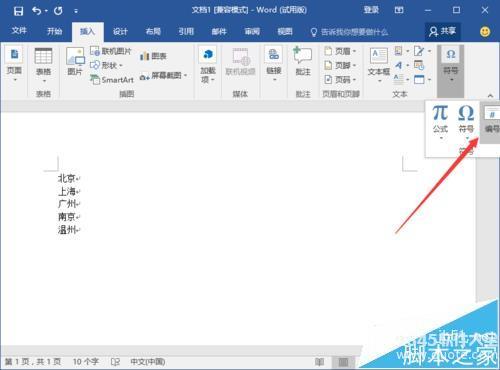
Task: Click the text 上海 in the document
Action: [67, 191]
